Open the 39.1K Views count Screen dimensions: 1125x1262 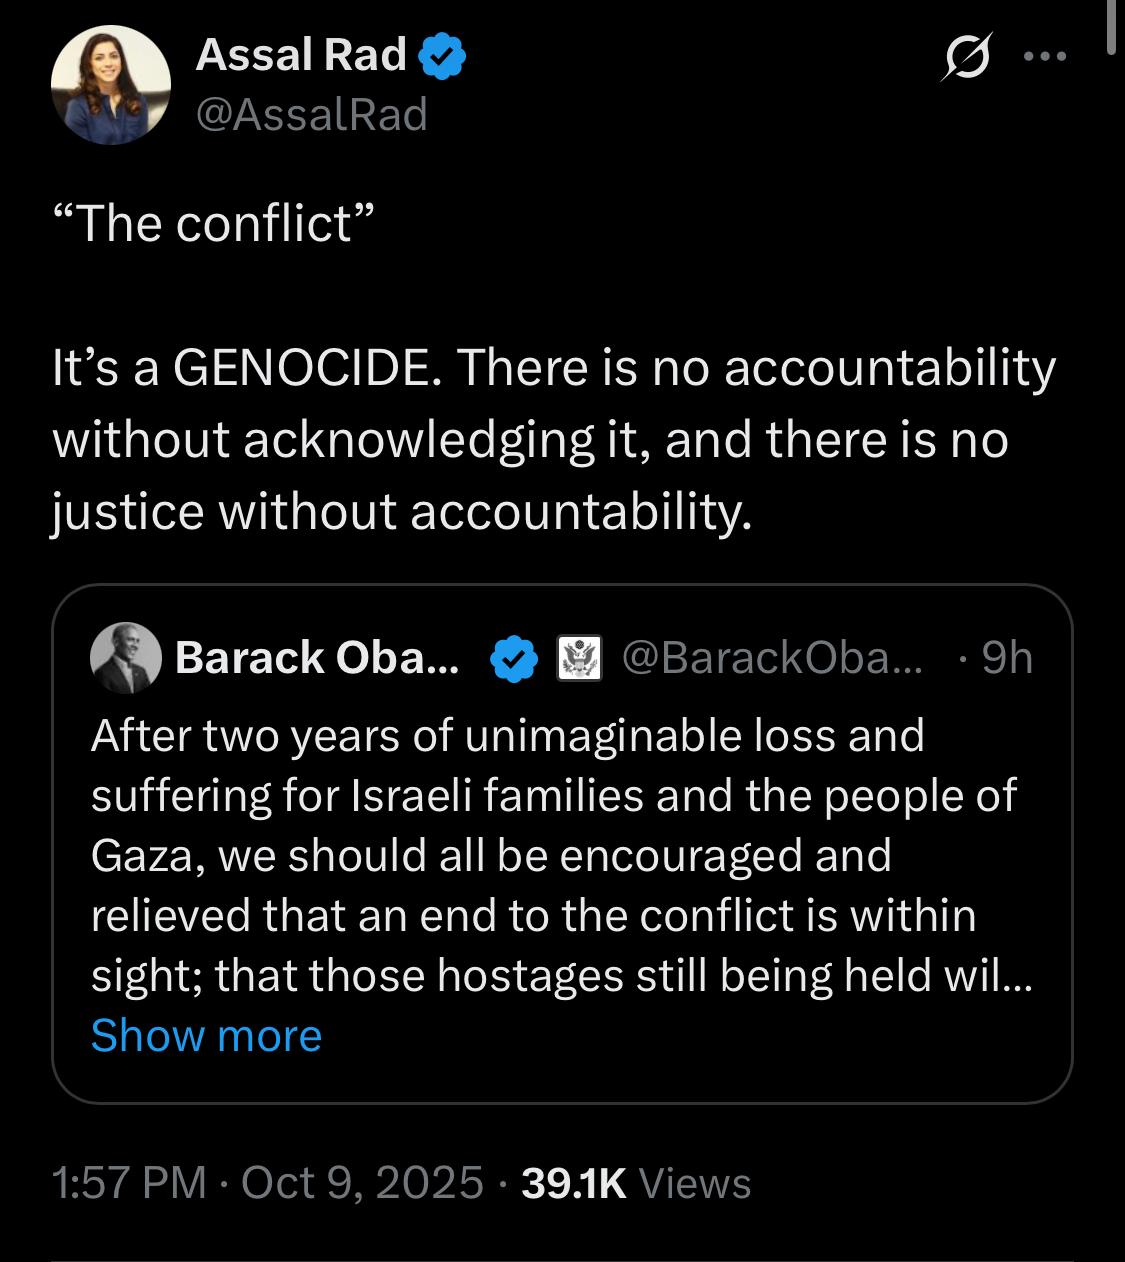(574, 1183)
